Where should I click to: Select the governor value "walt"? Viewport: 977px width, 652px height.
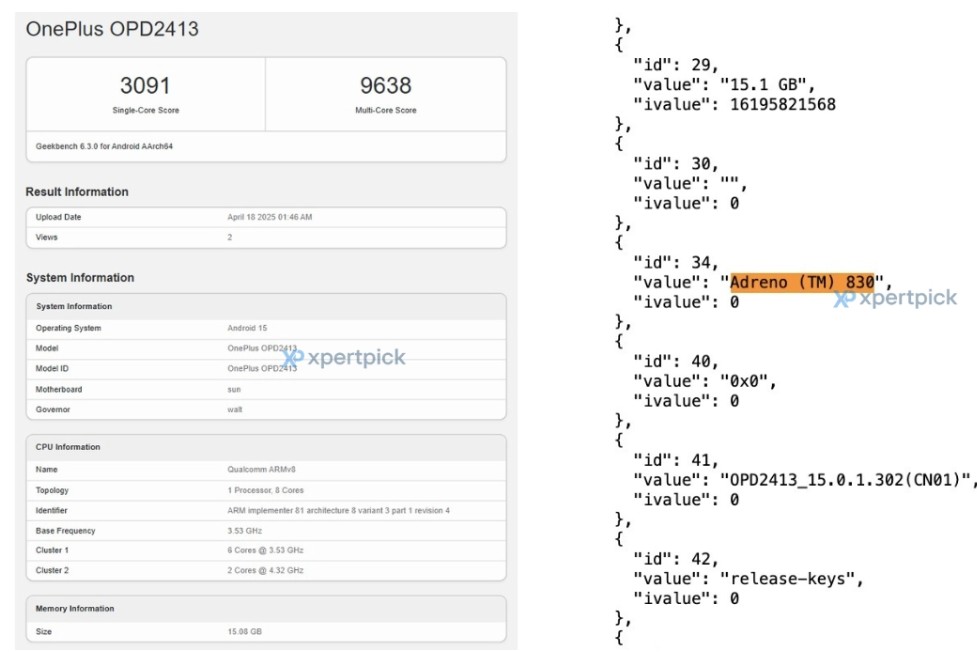pos(235,410)
